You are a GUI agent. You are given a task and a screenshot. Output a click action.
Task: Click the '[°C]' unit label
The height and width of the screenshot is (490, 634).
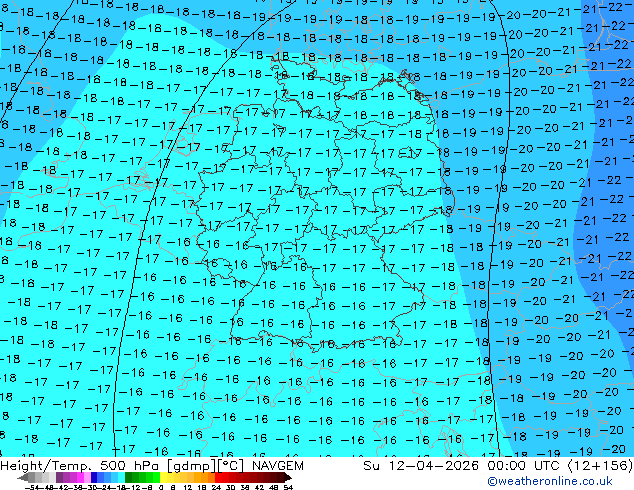pos(230,466)
